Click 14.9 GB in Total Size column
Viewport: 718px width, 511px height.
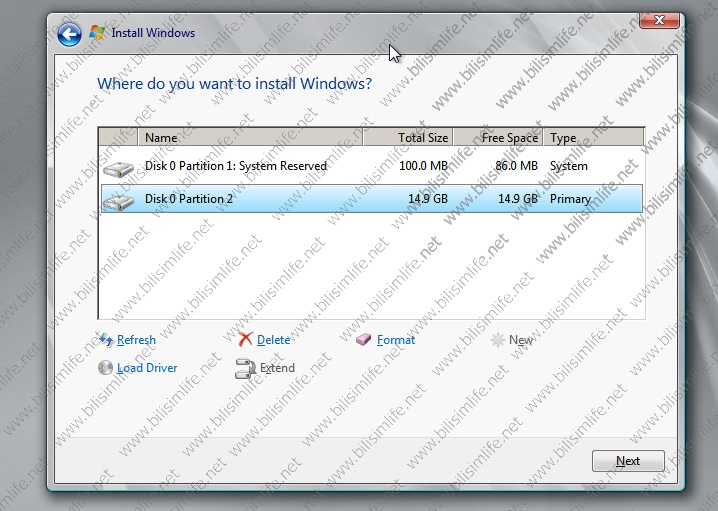click(428, 199)
